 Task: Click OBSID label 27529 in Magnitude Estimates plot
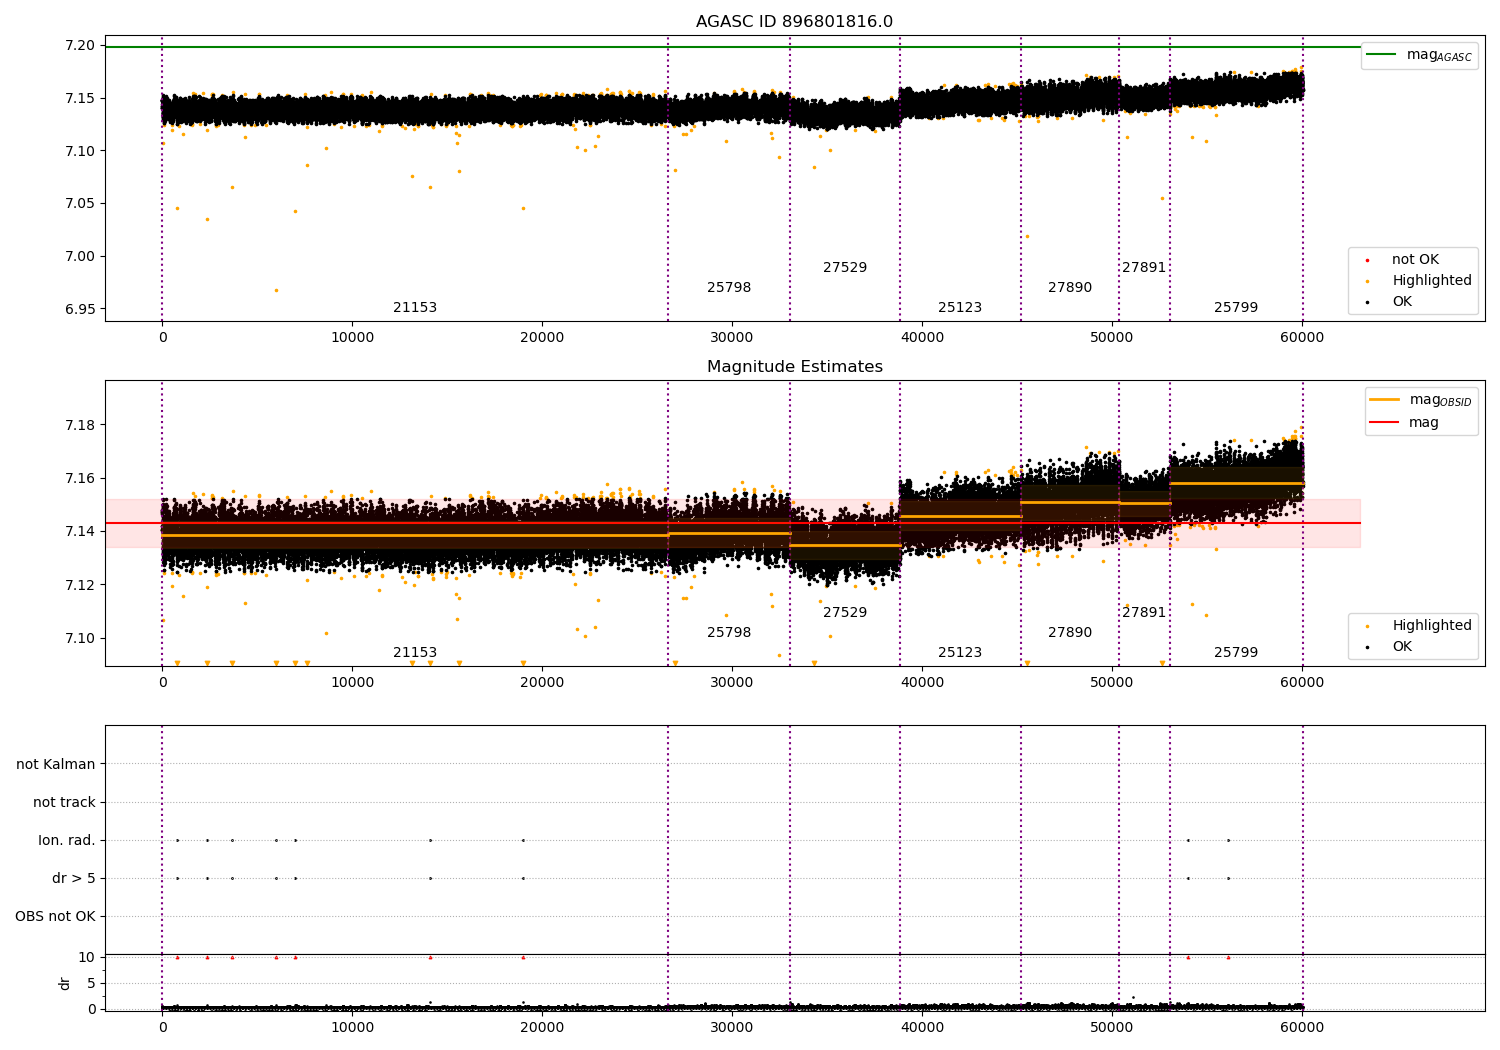[845, 613]
